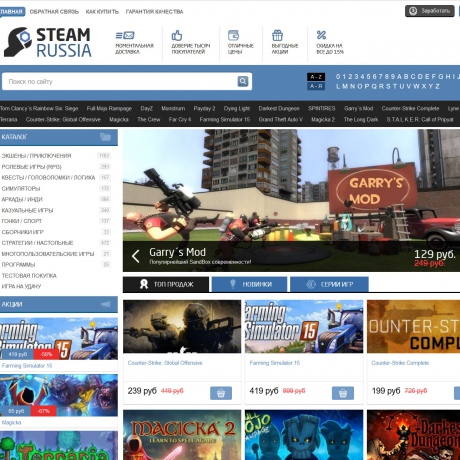Open Гарантия качества page

pyautogui.click(x=154, y=12)
